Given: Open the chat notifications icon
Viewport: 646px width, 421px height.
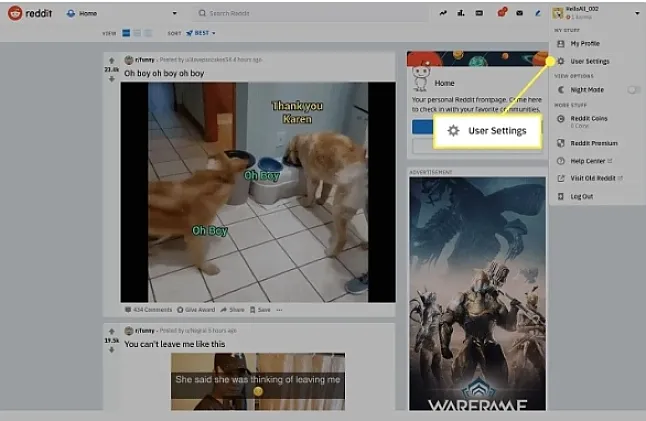Looking at the screenshot, I should click(502, 12).
